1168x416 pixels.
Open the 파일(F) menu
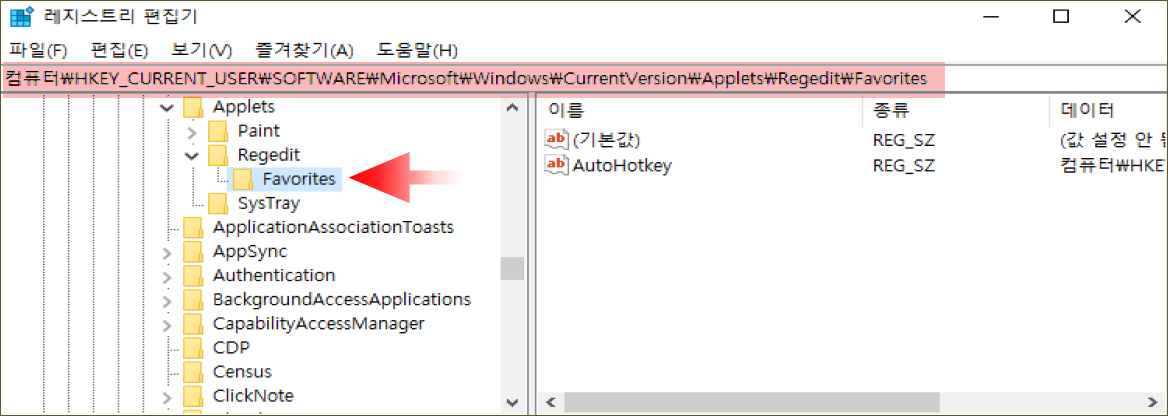click(x=39, y=51)
